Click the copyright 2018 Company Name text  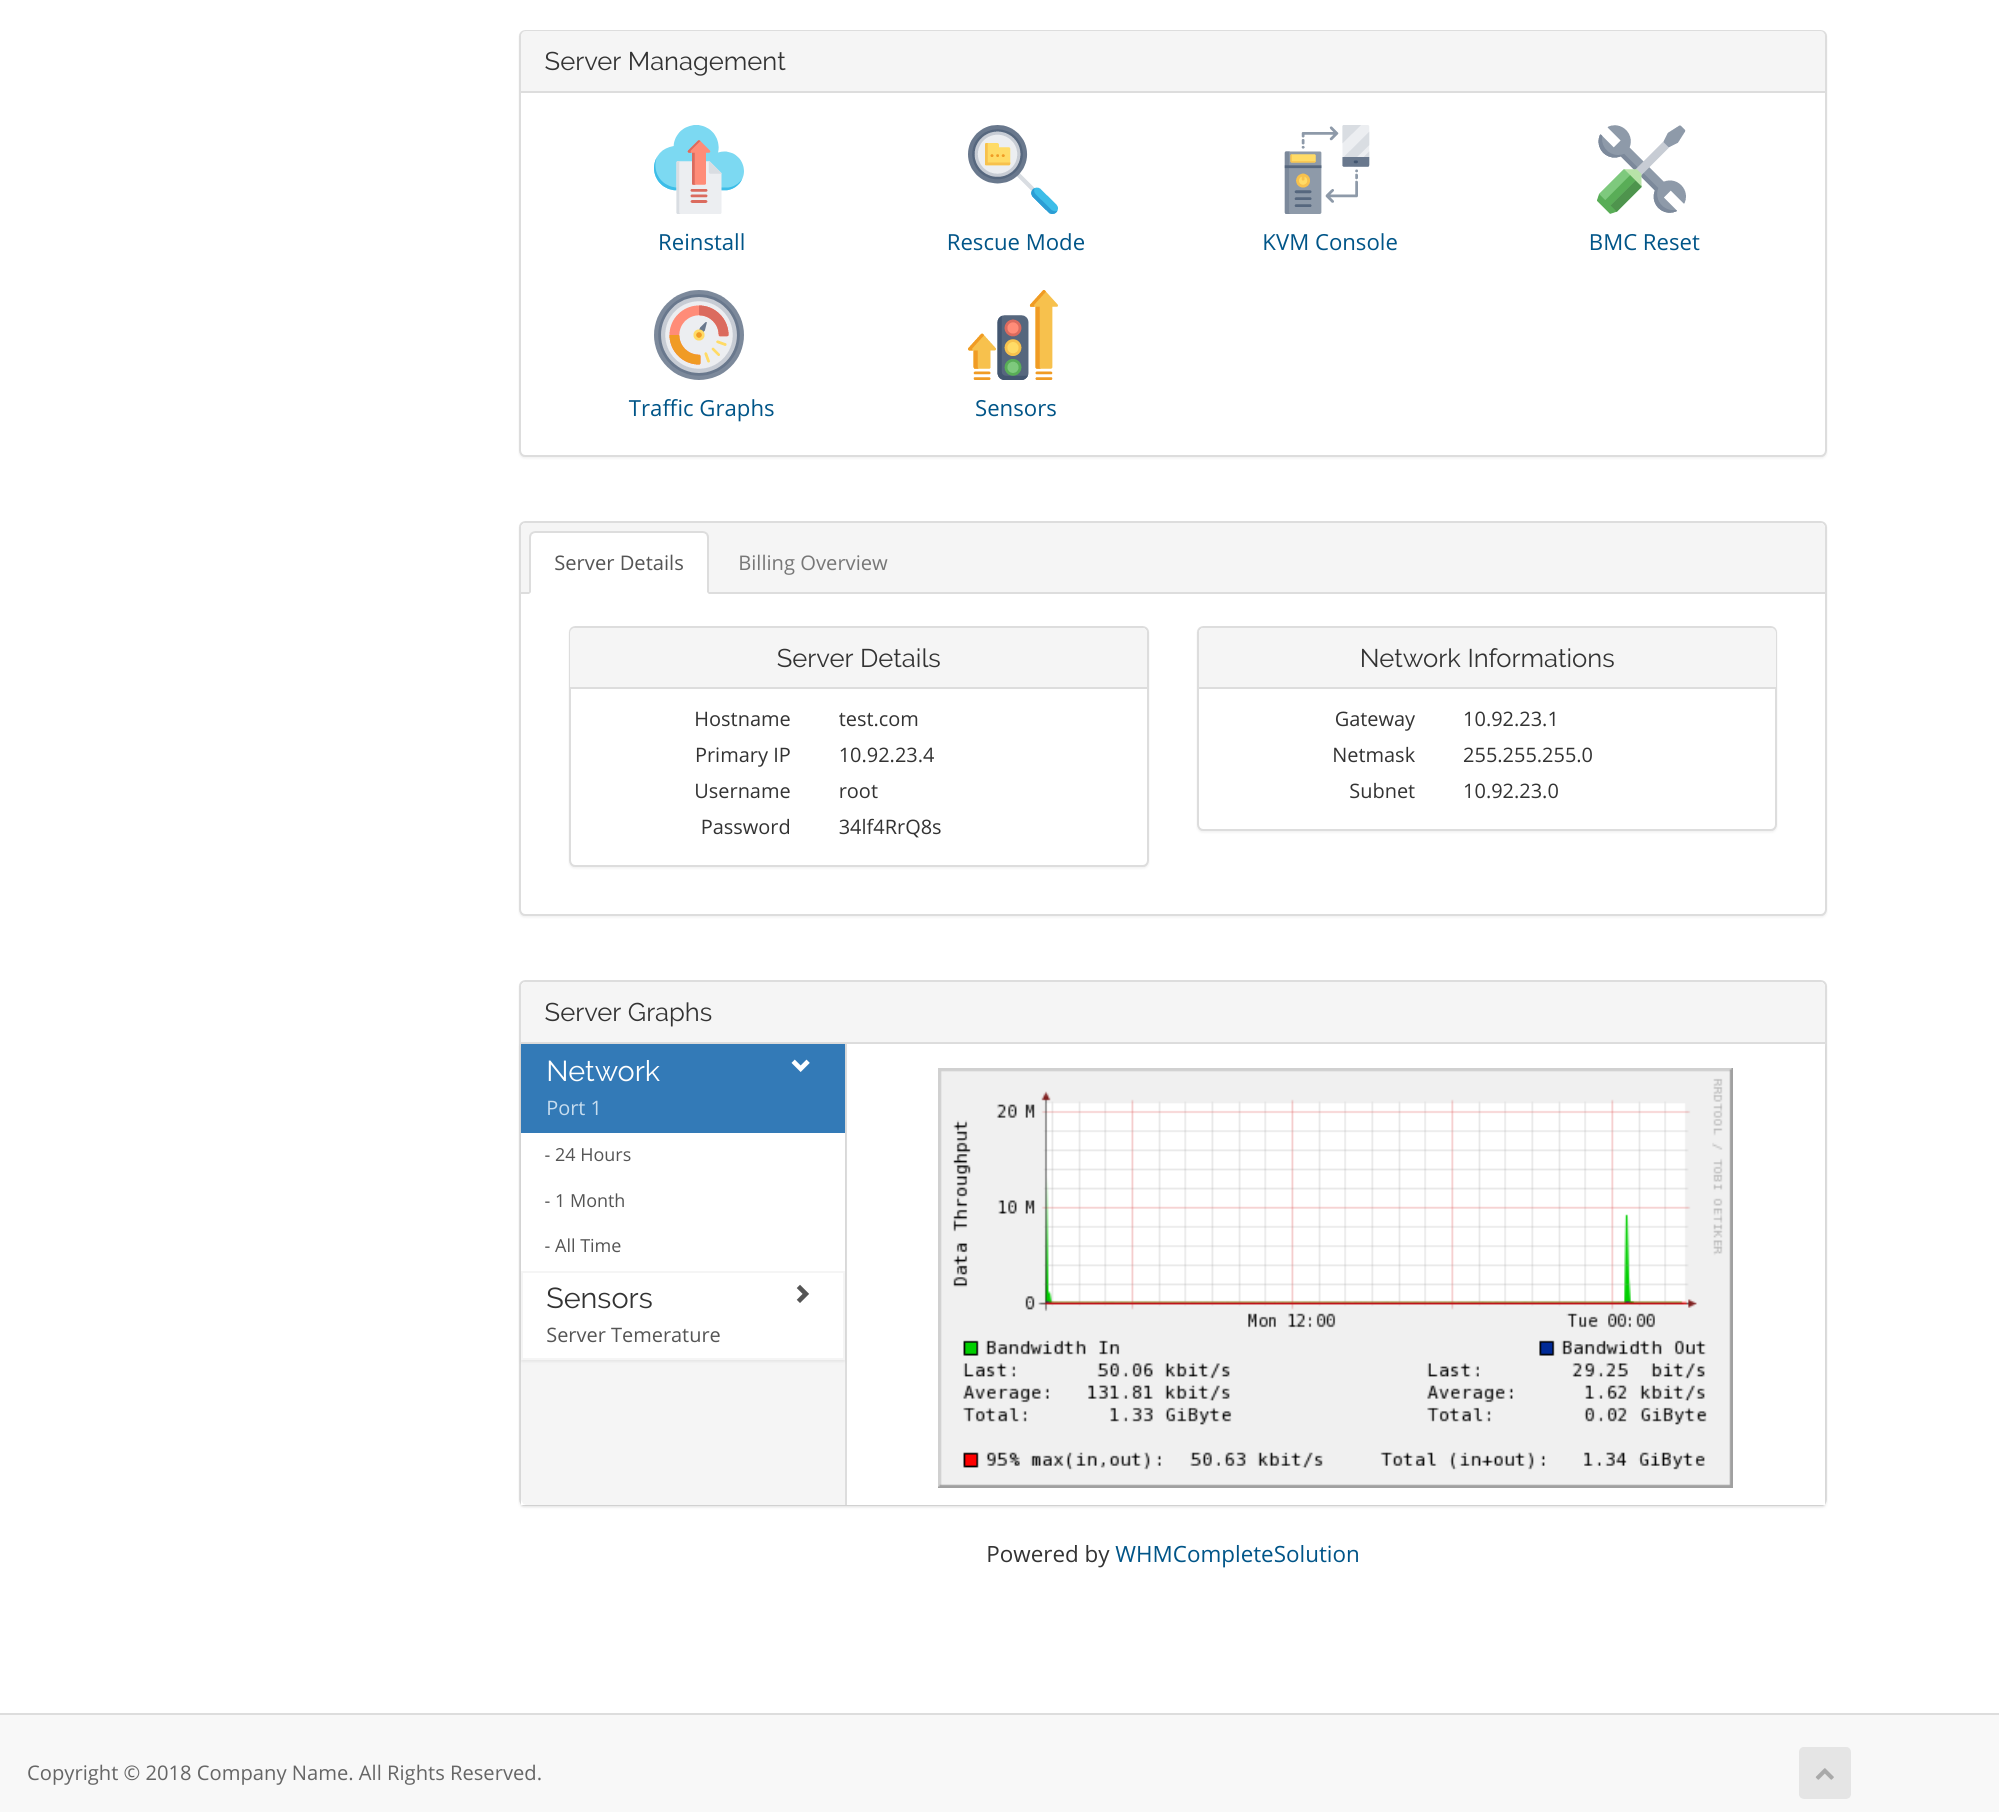tap(284, 1773)
